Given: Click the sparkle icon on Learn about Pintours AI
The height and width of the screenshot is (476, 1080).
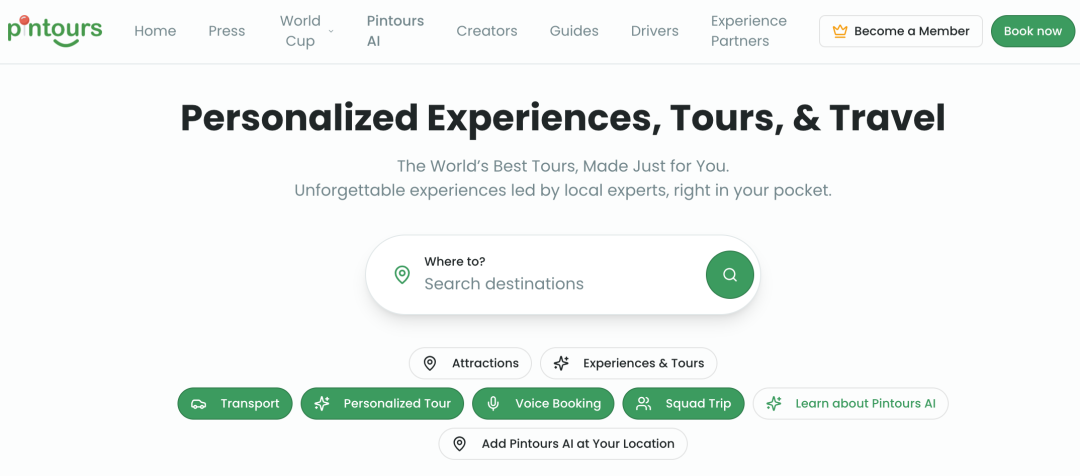Looking at the screenshot, I should (773, 404).
